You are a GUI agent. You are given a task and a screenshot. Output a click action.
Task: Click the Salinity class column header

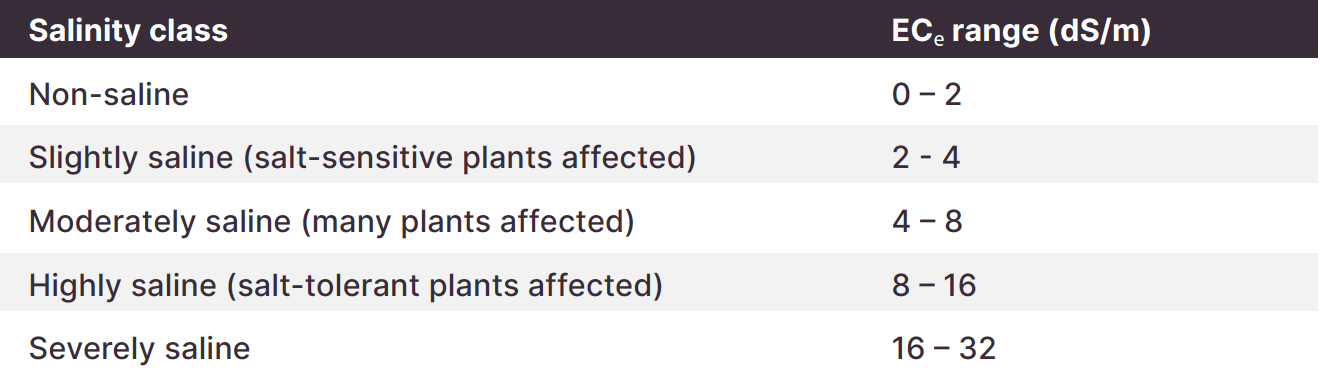click(x=128, y=31)
